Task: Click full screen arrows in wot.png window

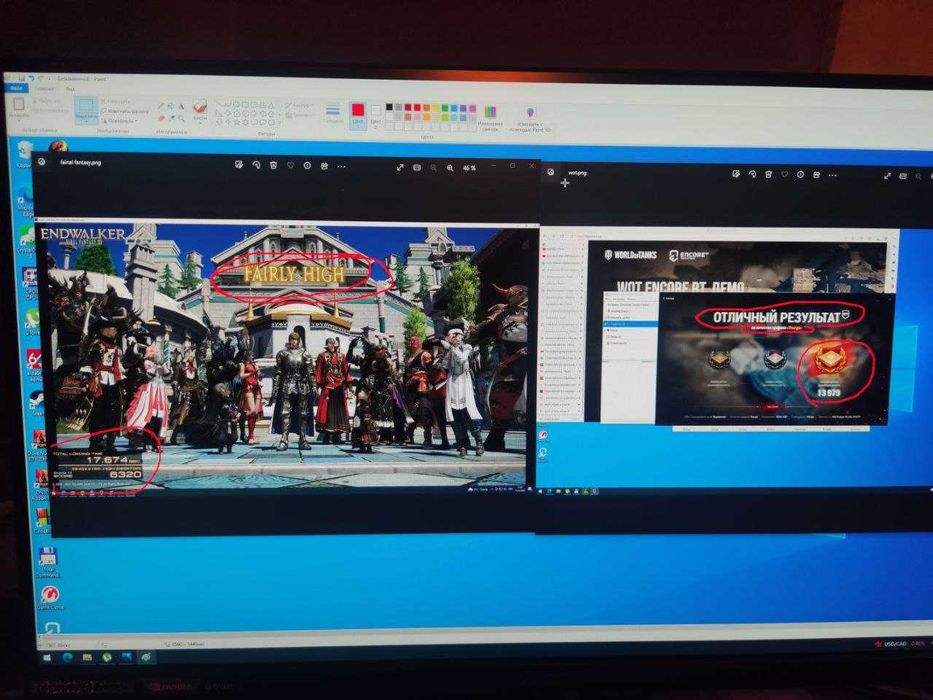Action: click(x=887, y=176)
